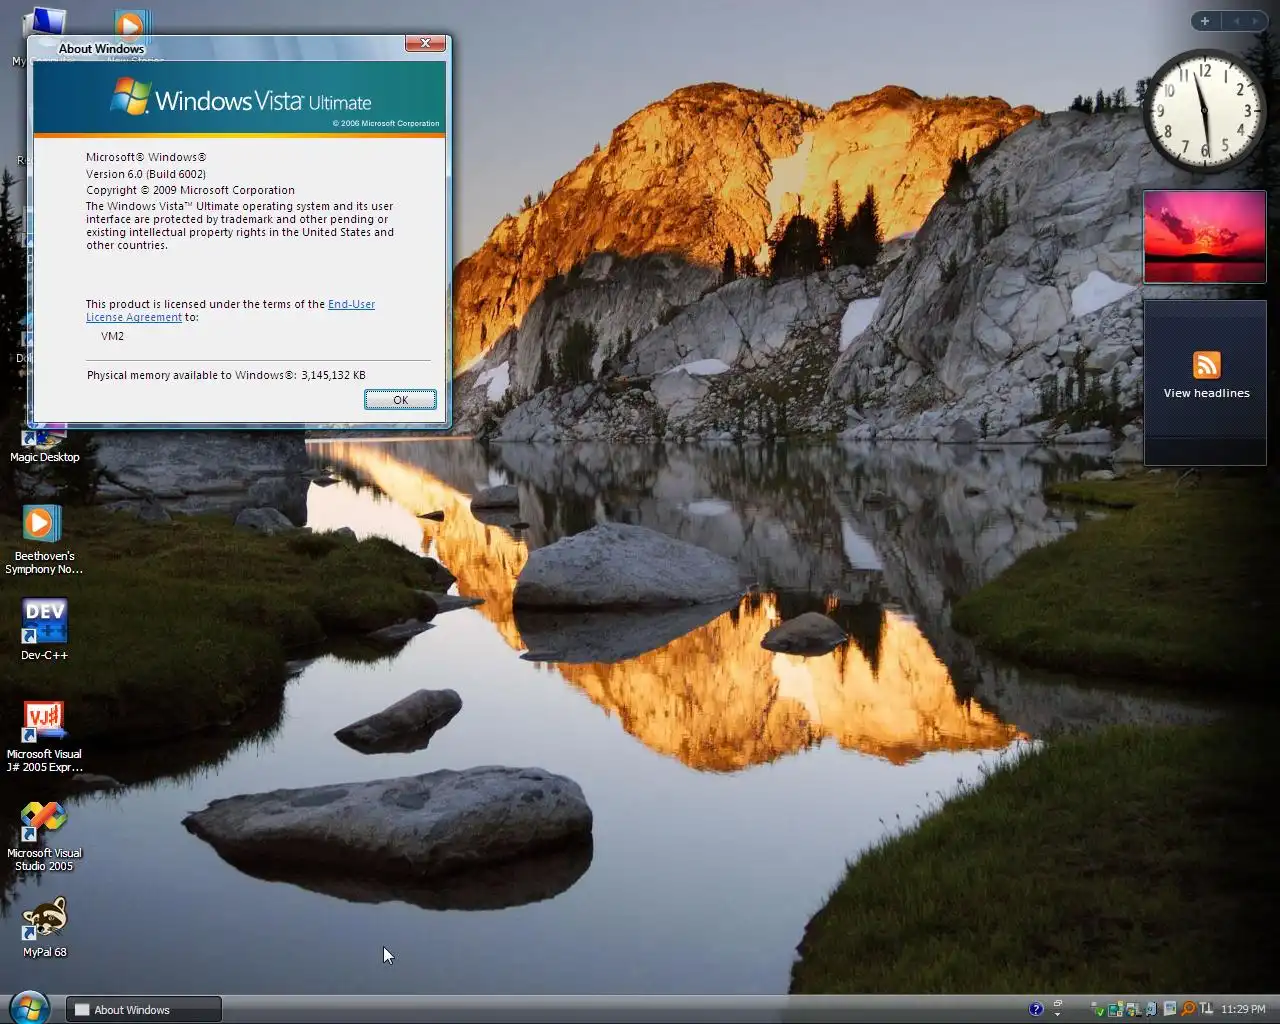The height and width of the screenshot is (1024, 1280).
Task: Open the Windows Start orb
Action: pos(29,1006)
